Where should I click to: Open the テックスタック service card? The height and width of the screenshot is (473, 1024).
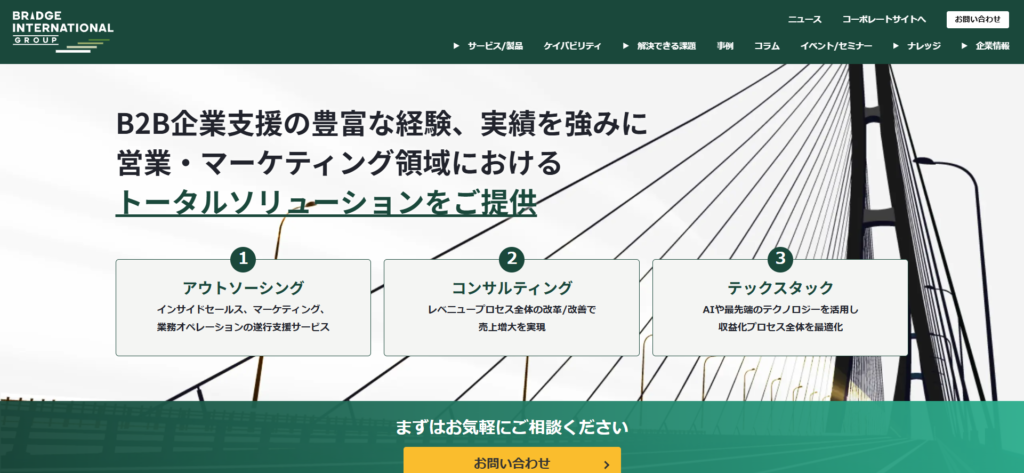(780, 308)
